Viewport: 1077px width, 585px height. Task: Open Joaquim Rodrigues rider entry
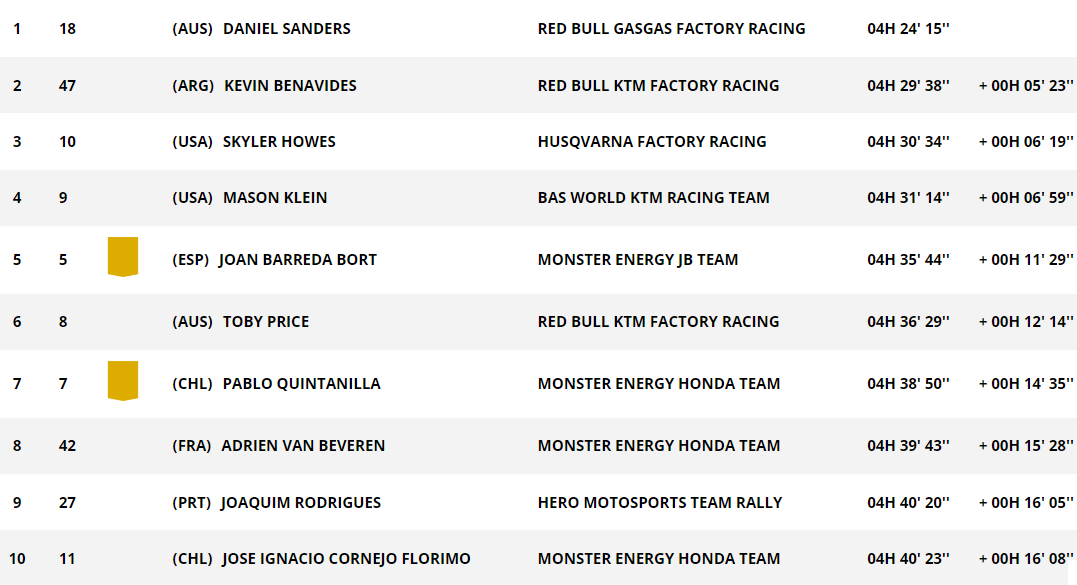click(x=301, y=503)
